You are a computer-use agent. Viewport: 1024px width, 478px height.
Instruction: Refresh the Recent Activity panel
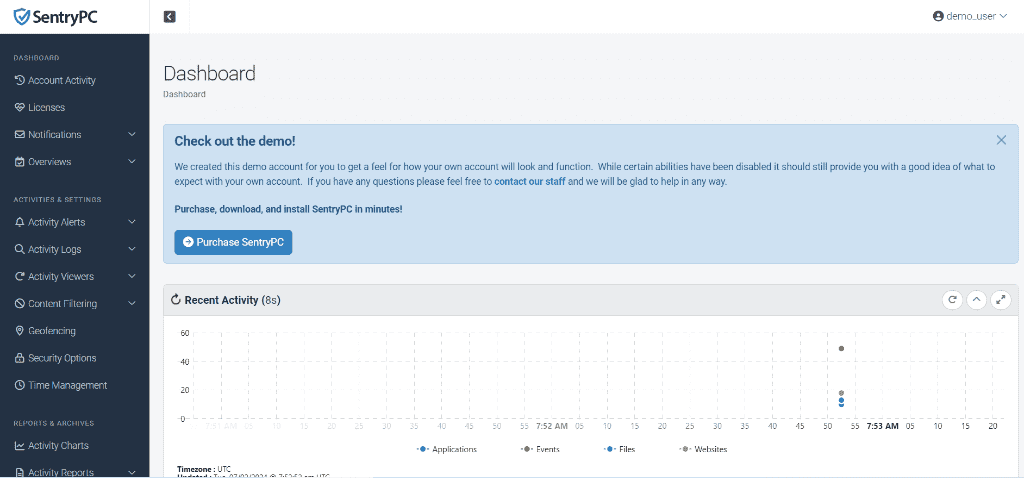[952, 299]
